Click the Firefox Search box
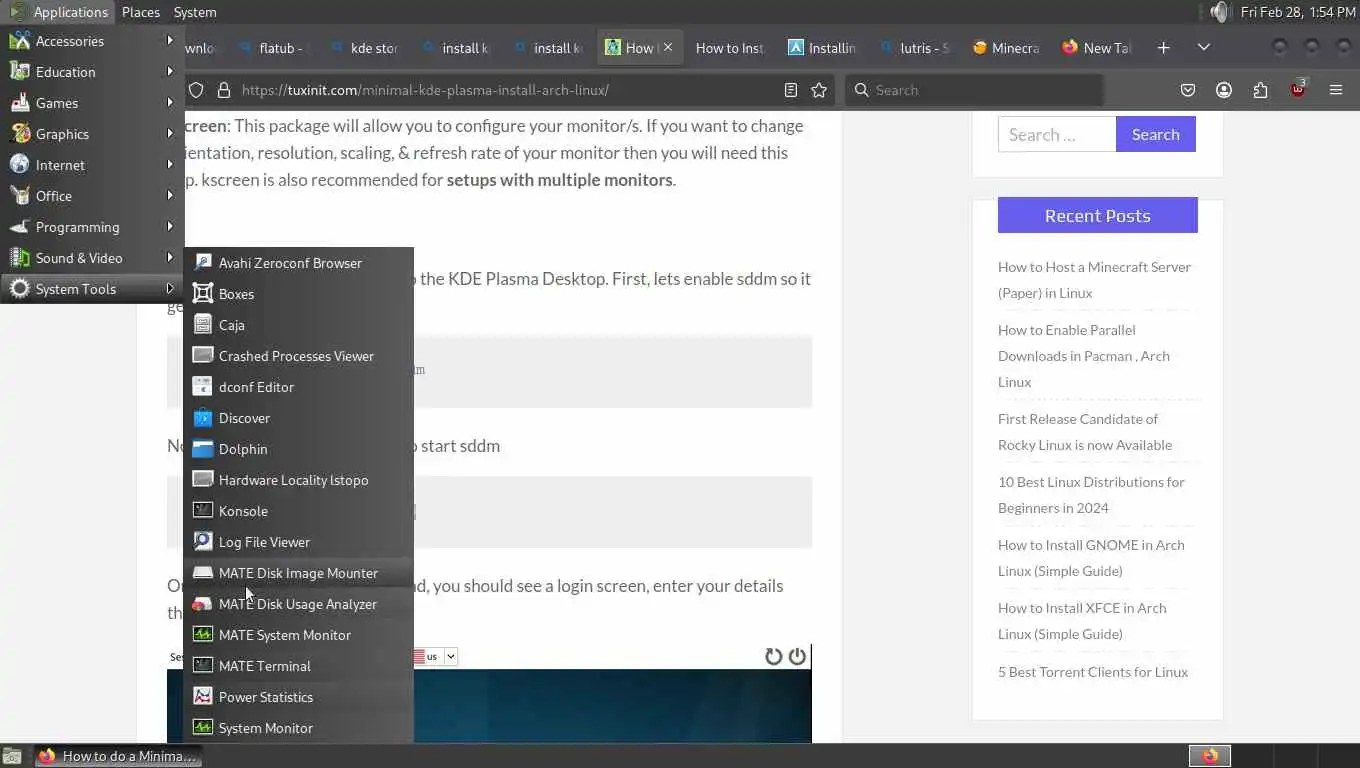1360x768 pixels. coord(974,90)
